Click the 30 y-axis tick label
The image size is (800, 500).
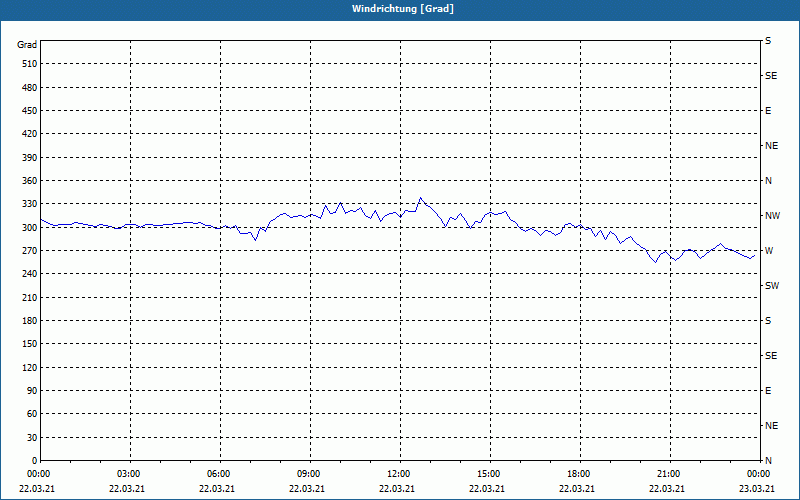32,437
